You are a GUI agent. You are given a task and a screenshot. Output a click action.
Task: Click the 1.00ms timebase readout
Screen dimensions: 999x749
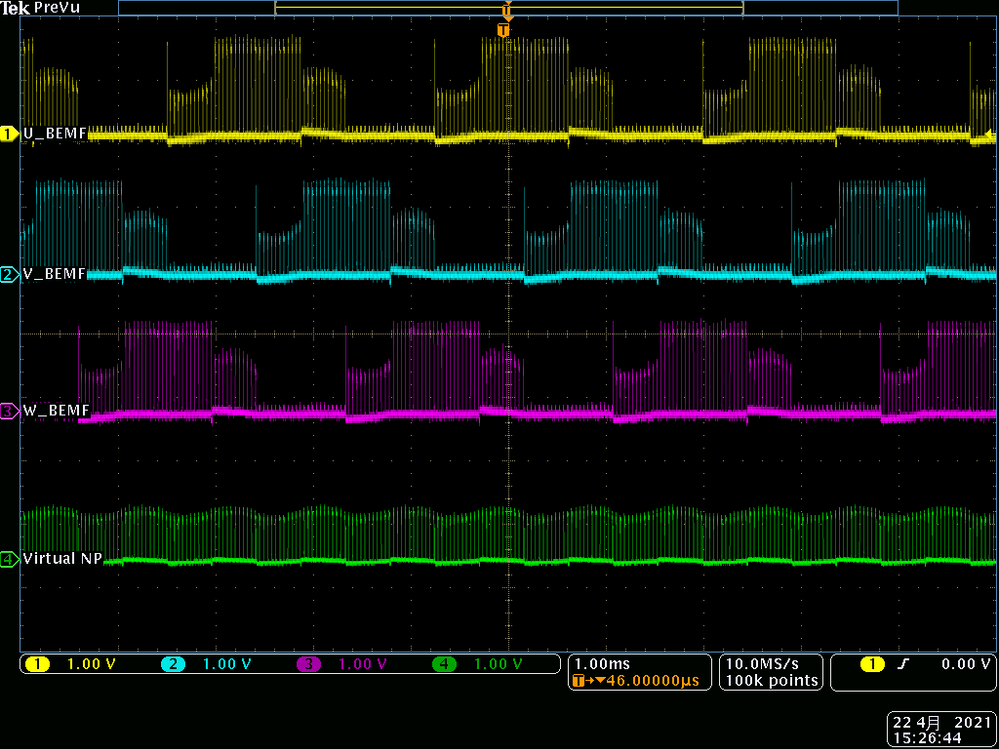603,664
